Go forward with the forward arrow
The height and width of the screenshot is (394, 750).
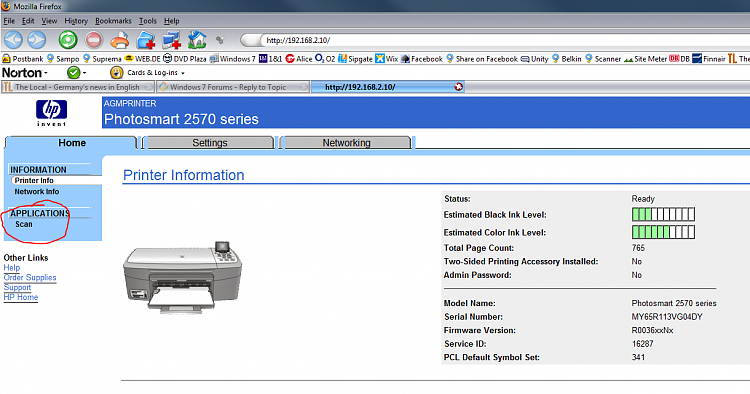(37, 40)
